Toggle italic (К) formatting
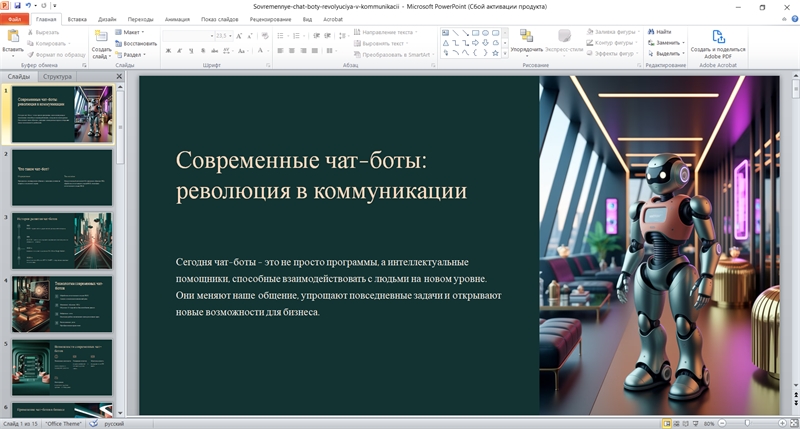 (x=180, y=51)
